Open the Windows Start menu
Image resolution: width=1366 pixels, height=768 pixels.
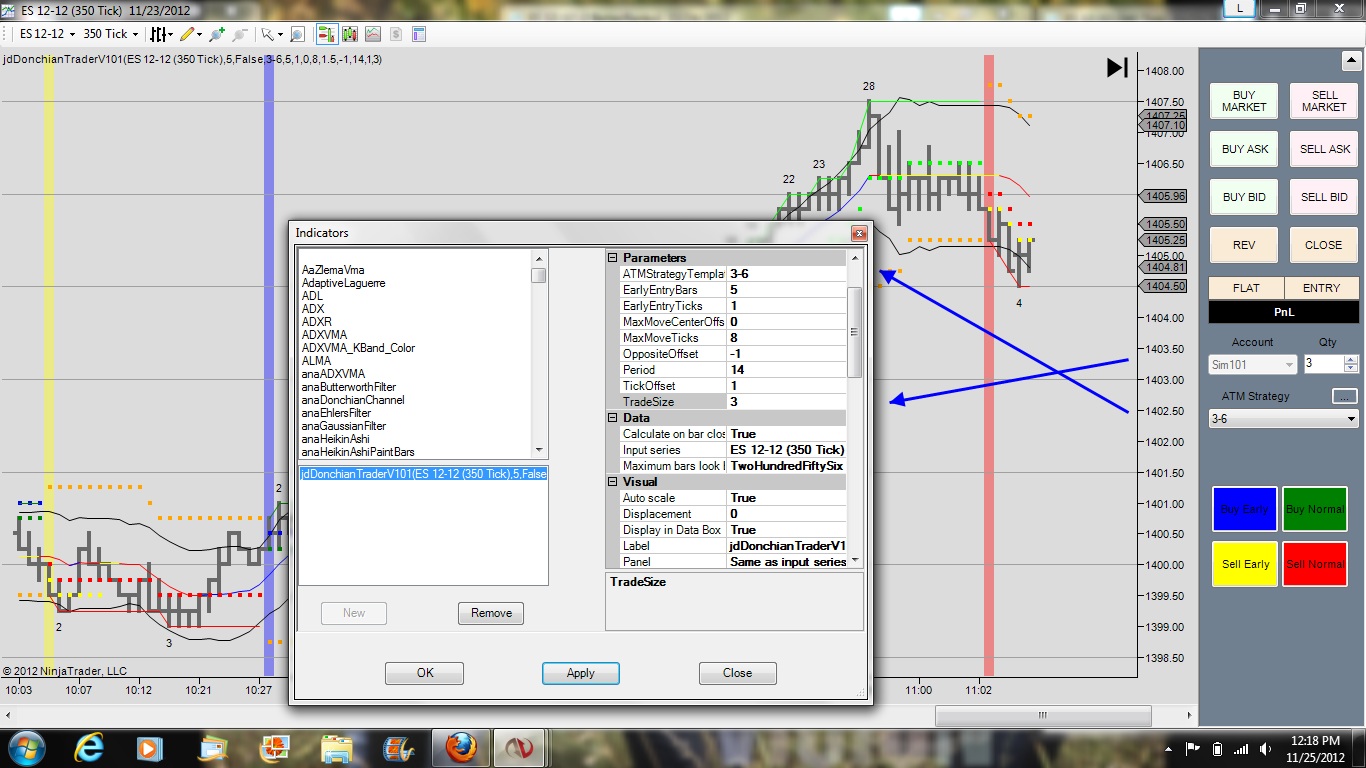tap(25, 747)
